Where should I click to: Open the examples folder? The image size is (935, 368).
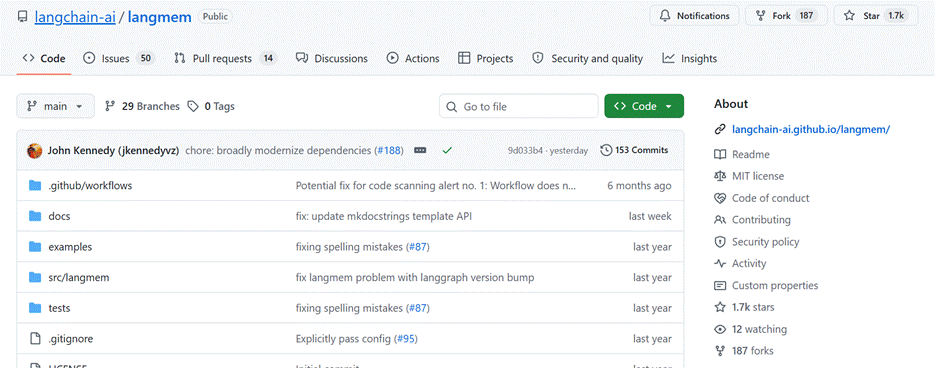(70, 247)
